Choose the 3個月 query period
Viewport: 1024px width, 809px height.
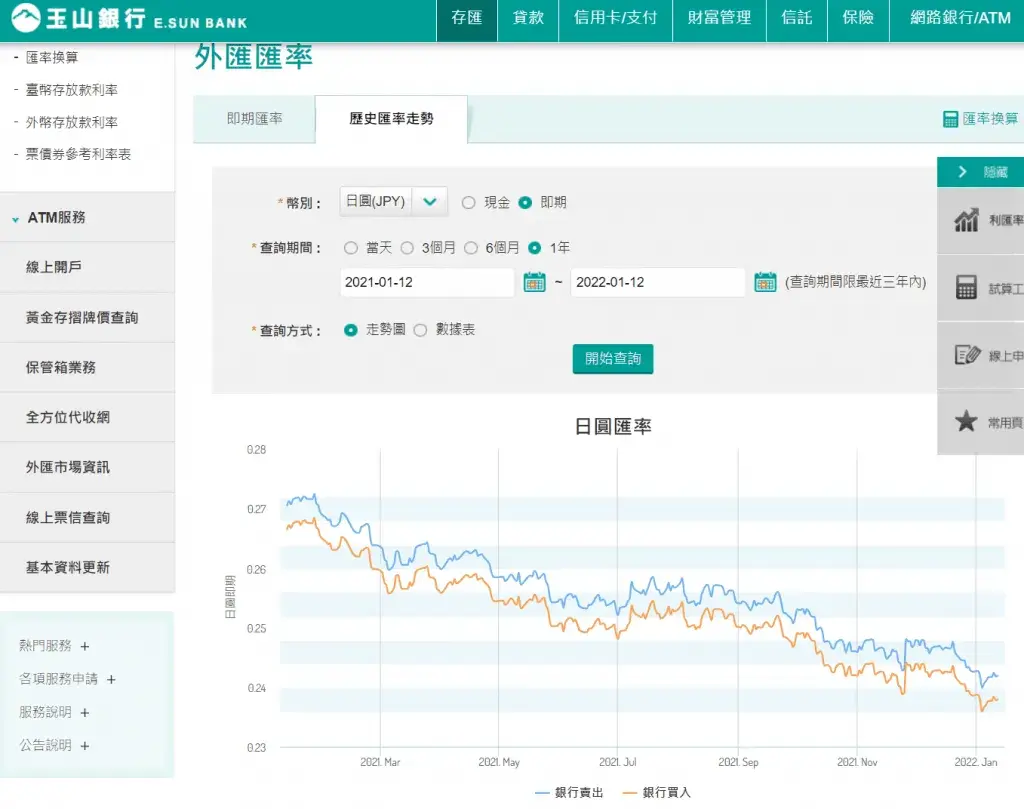pyautogui.click(x=407, y=248)
